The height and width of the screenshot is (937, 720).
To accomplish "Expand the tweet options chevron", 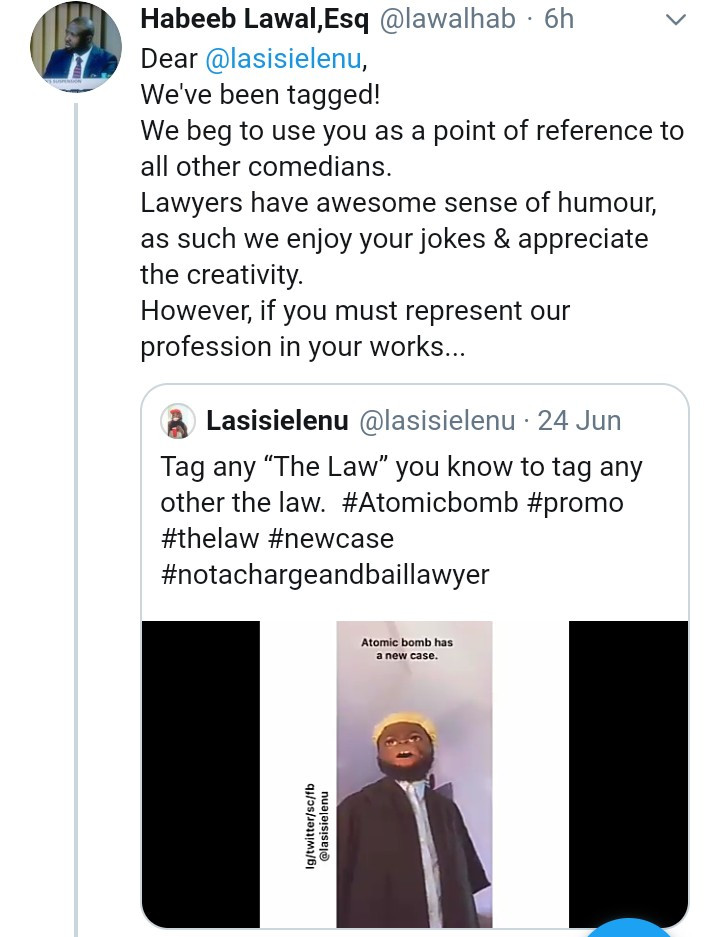I will pos(676,19).
